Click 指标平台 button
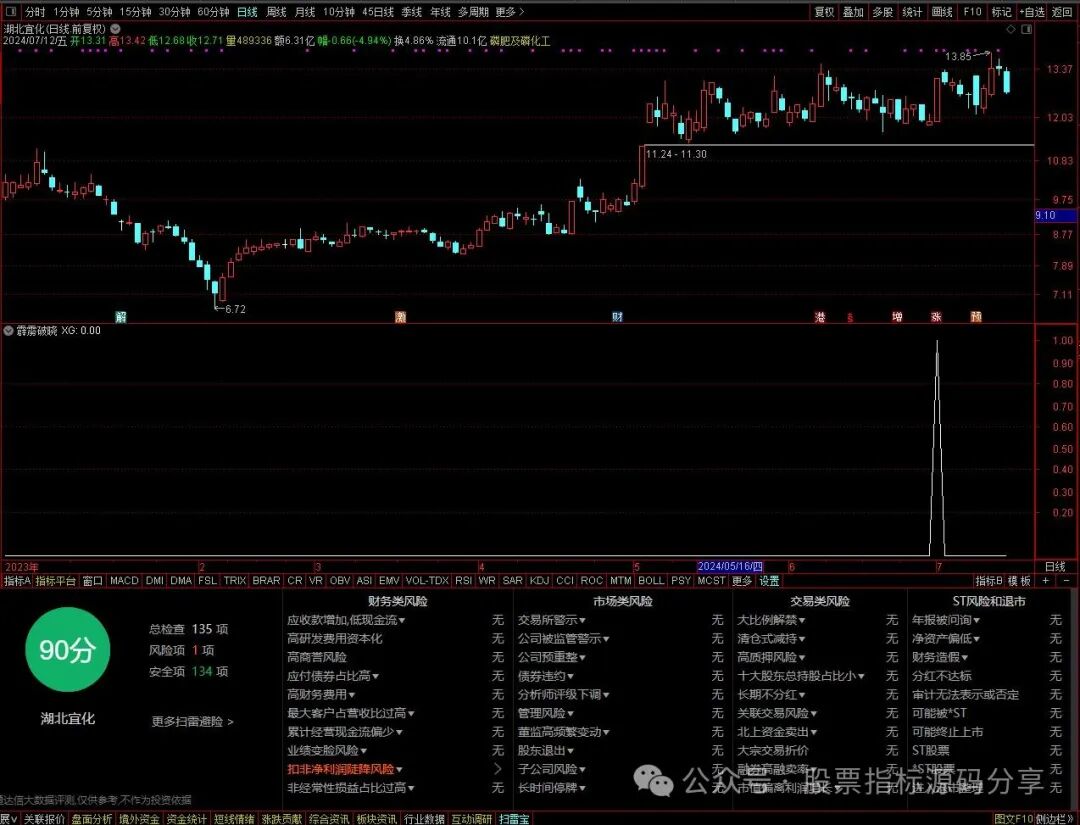This screenshot has width=1080, height=825. 55,581
